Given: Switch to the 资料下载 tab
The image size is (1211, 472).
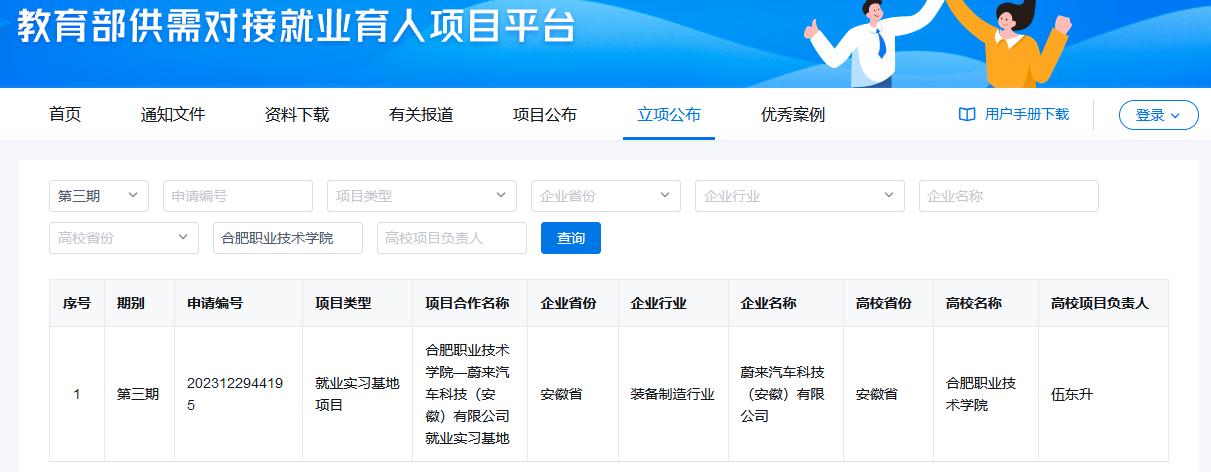Looking at the screenshot, I should click(x=297, y=115).
